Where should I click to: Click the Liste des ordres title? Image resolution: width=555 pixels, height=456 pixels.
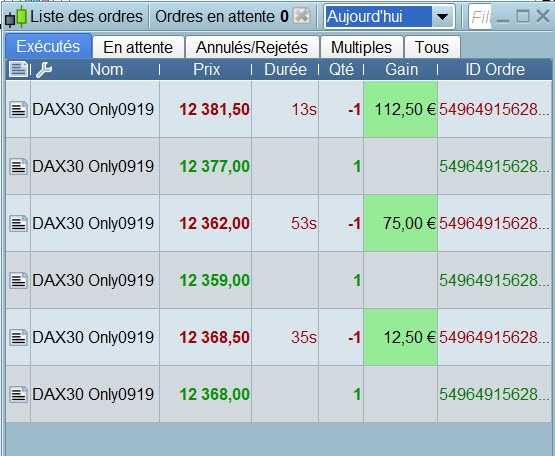click(x=86, y=17)
